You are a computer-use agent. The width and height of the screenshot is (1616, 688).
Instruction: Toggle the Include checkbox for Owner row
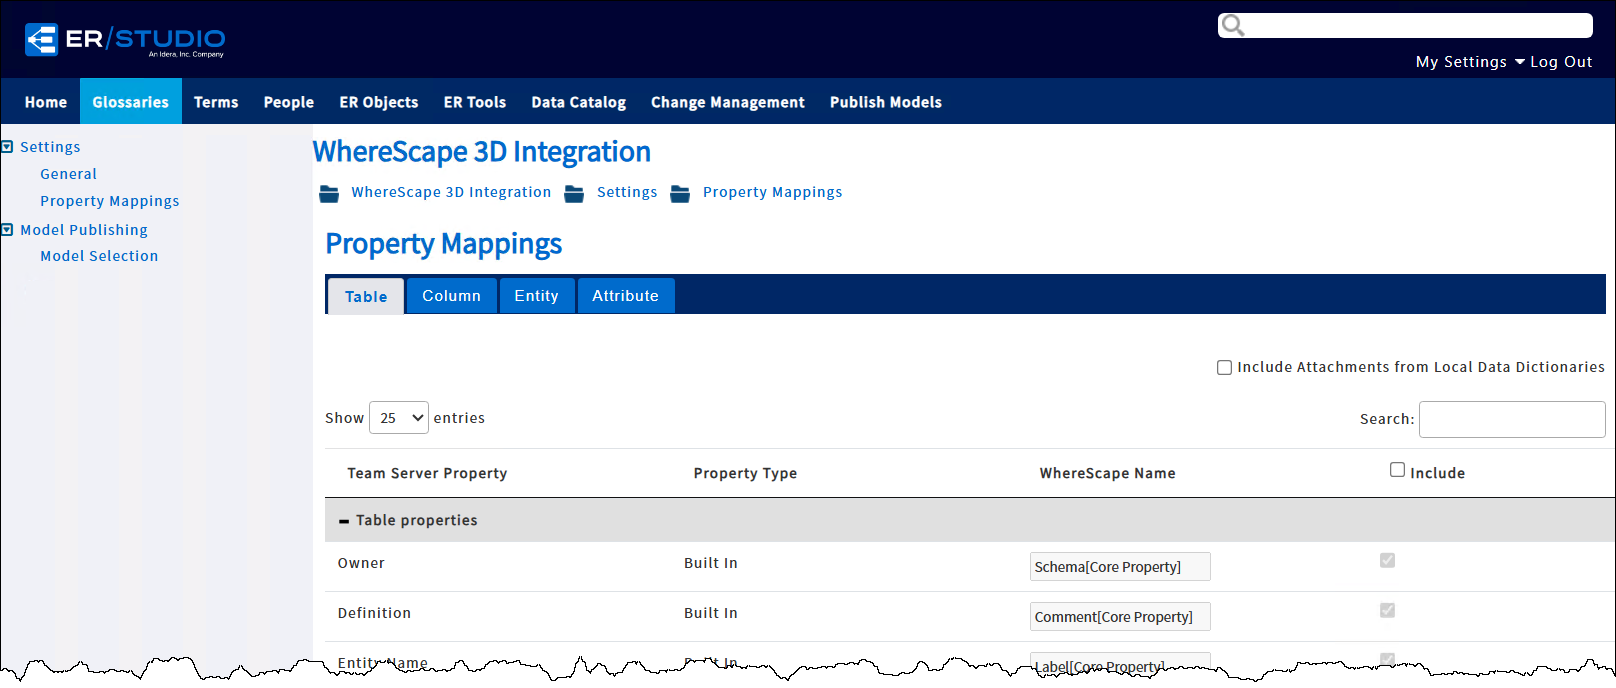[1387, 560]
